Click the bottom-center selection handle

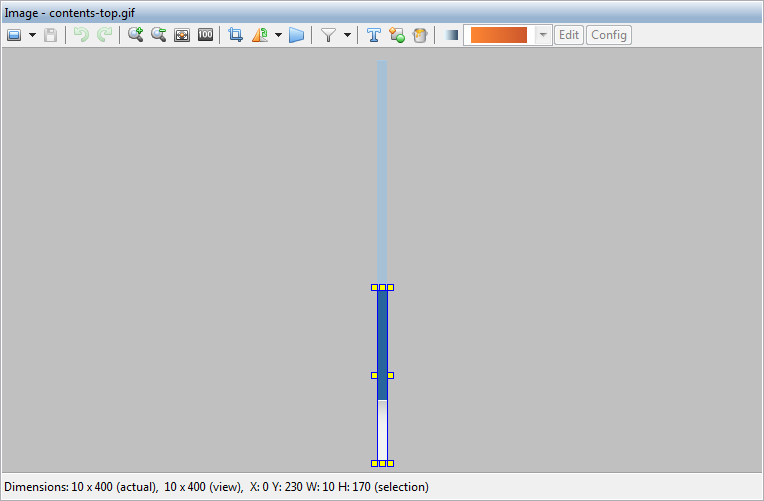pyautogui.click(x=382, y=463)
